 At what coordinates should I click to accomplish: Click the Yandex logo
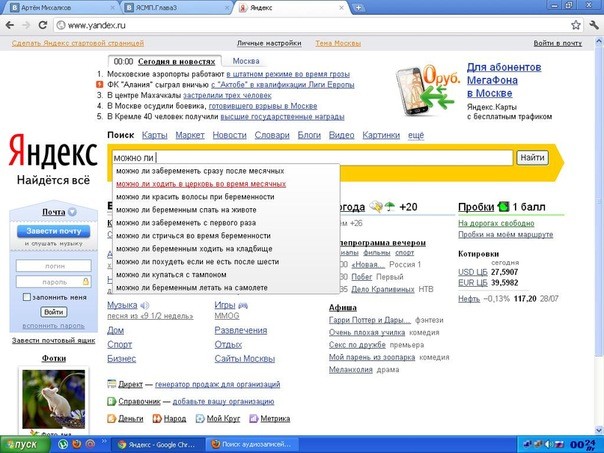coord(53,151)
